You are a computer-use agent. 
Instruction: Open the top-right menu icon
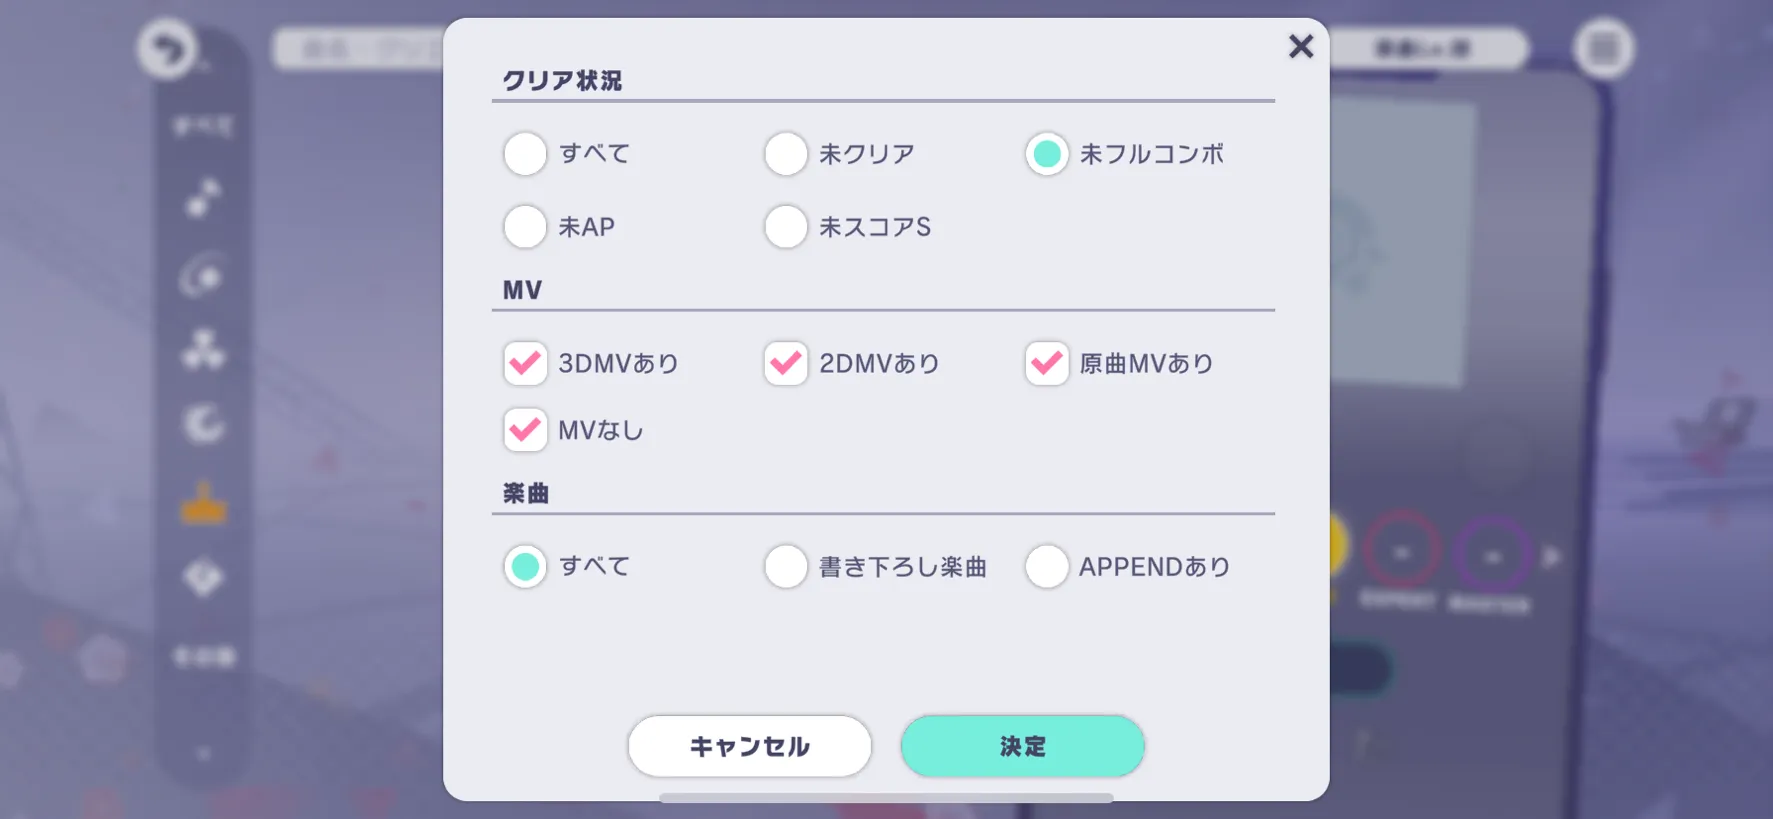point(1604,48)
